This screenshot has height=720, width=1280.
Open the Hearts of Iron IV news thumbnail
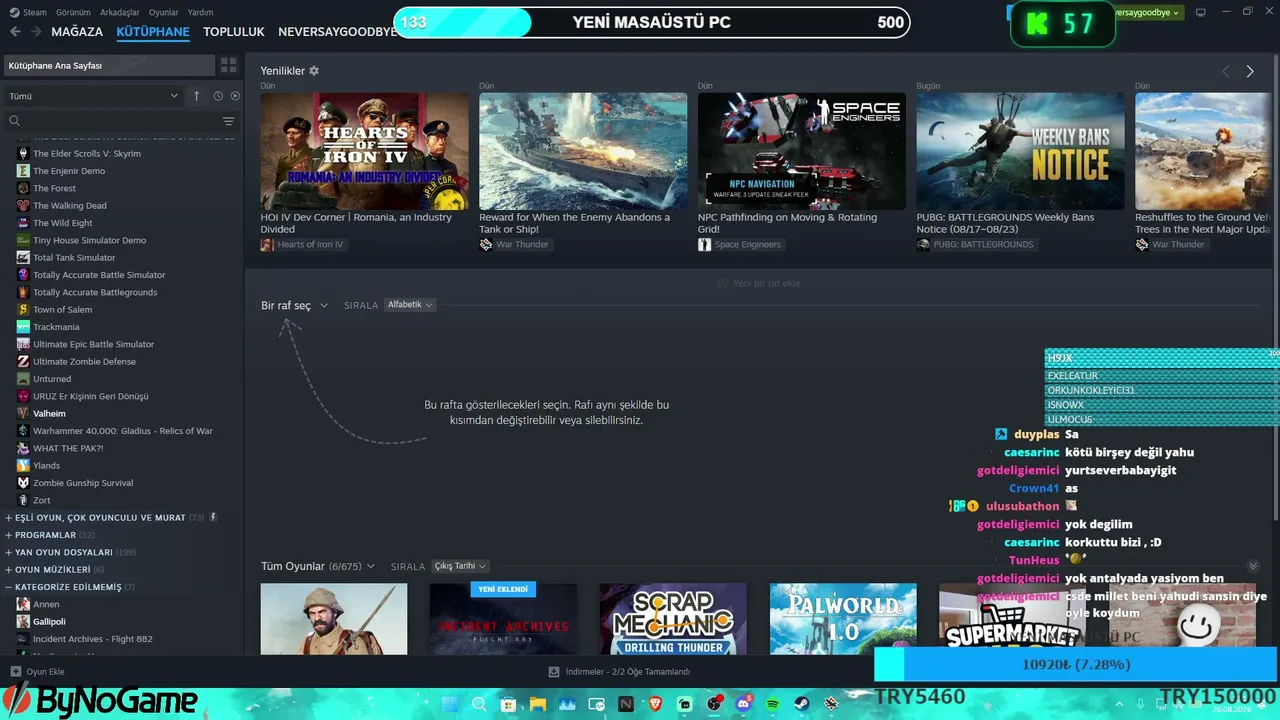365,151
